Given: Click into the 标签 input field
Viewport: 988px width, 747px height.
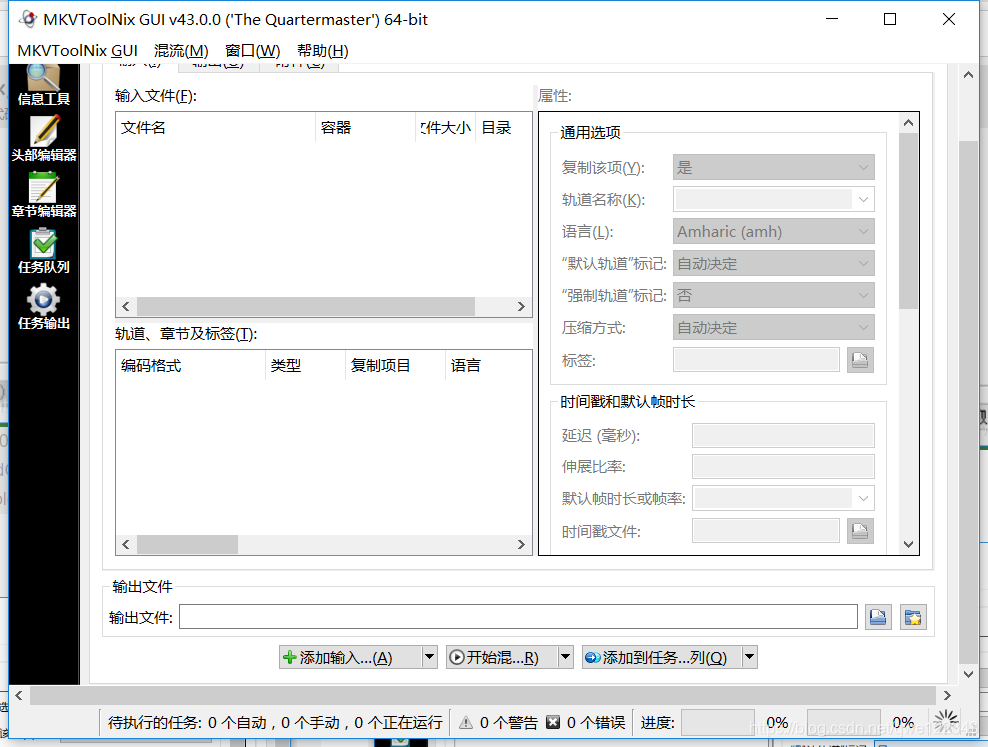Looking at the screenshot, I should 756,360.
